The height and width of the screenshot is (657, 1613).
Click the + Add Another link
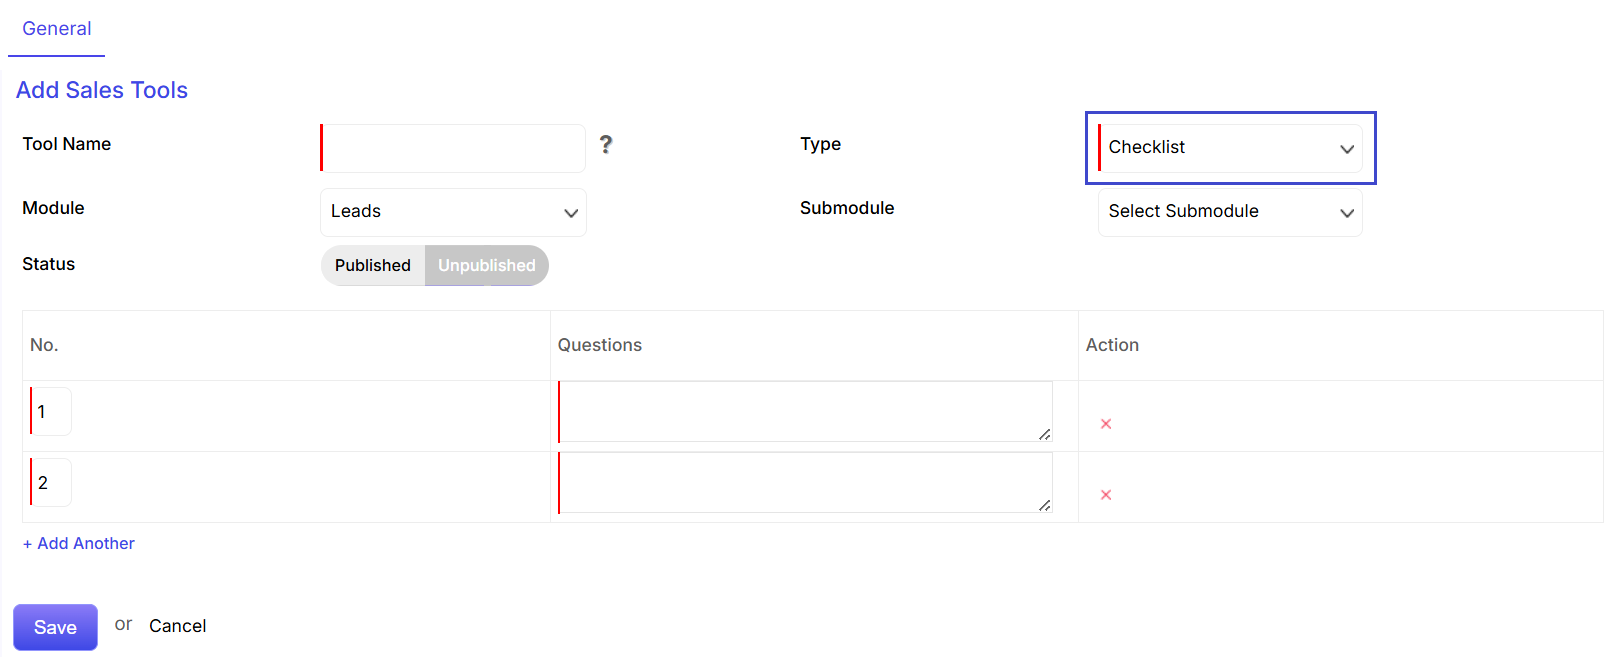pos(79,543)
